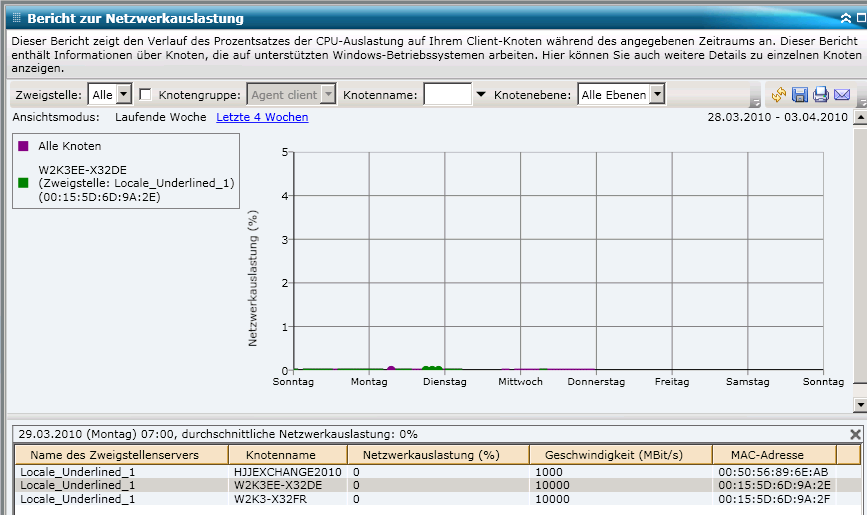Viewport: 867px width, 517px height.
Task: Select the W2K3EE-X32DE table row
Action: (x=437, y=485)
